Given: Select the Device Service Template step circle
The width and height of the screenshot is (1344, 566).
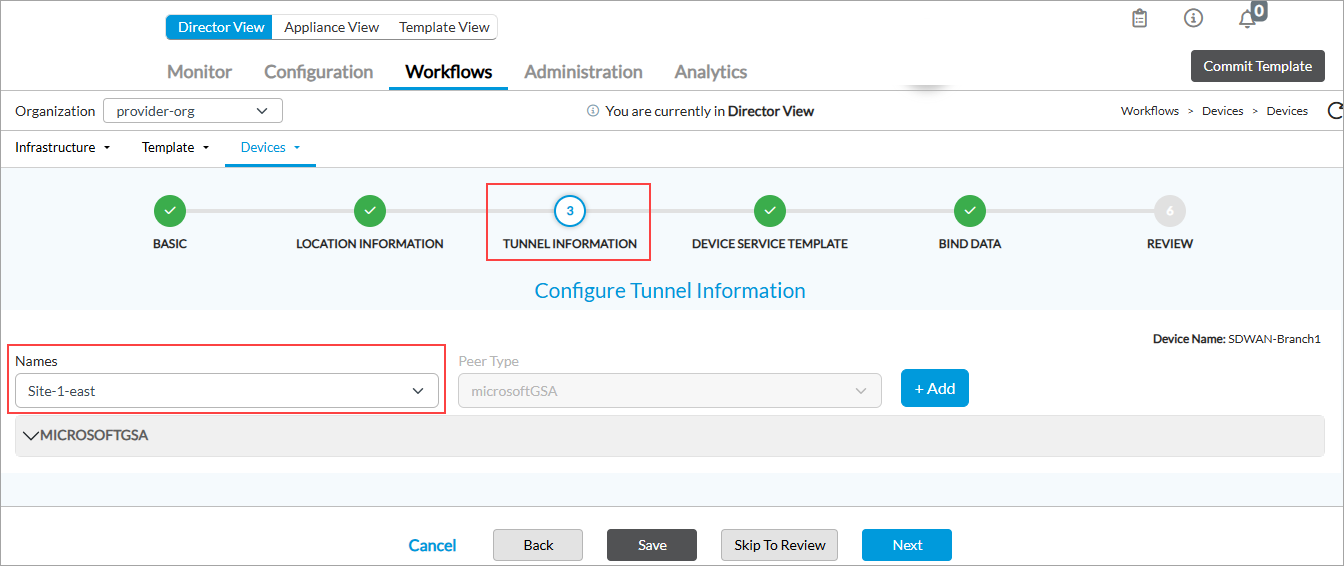Looking at the screenshot, I should 770,211.
